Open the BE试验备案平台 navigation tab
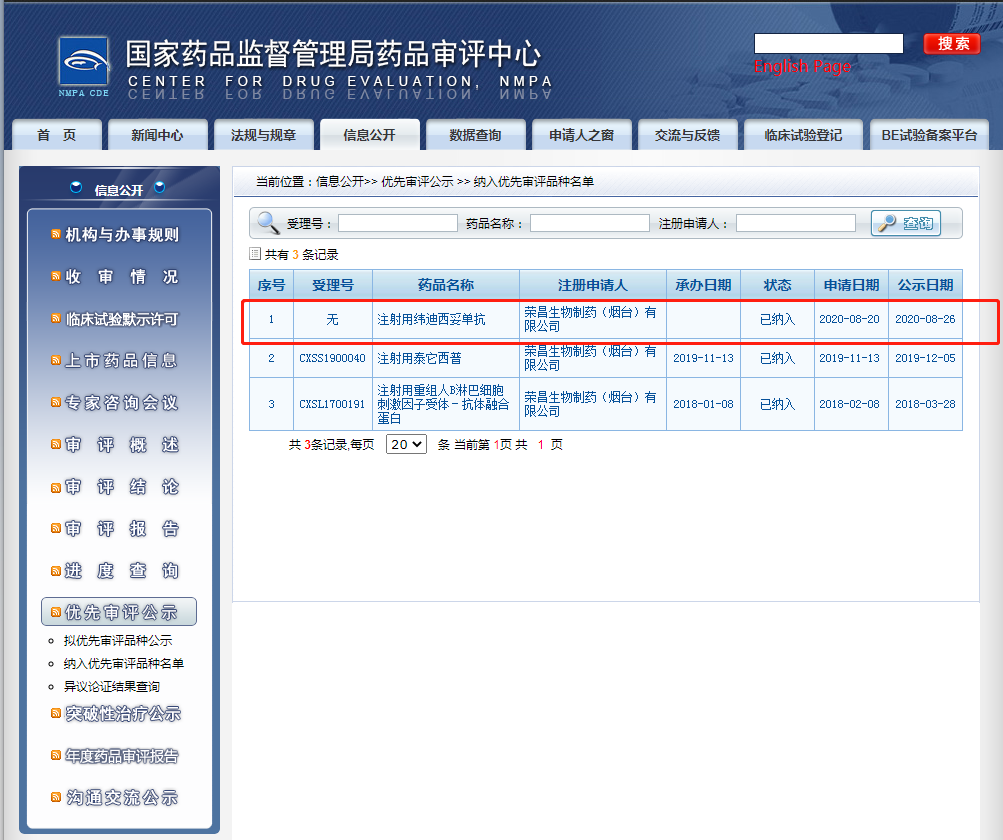 [x=929, y=135]
